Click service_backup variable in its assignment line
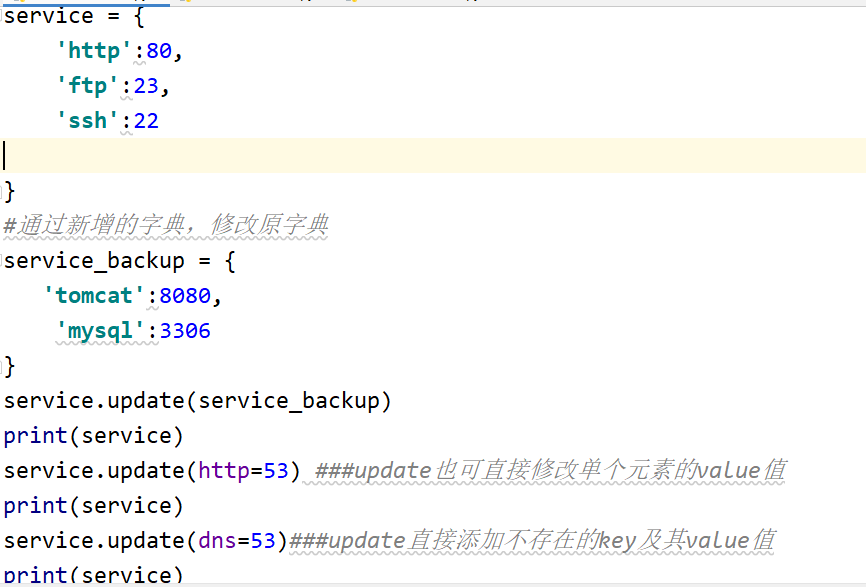 (x=94, y=261)
